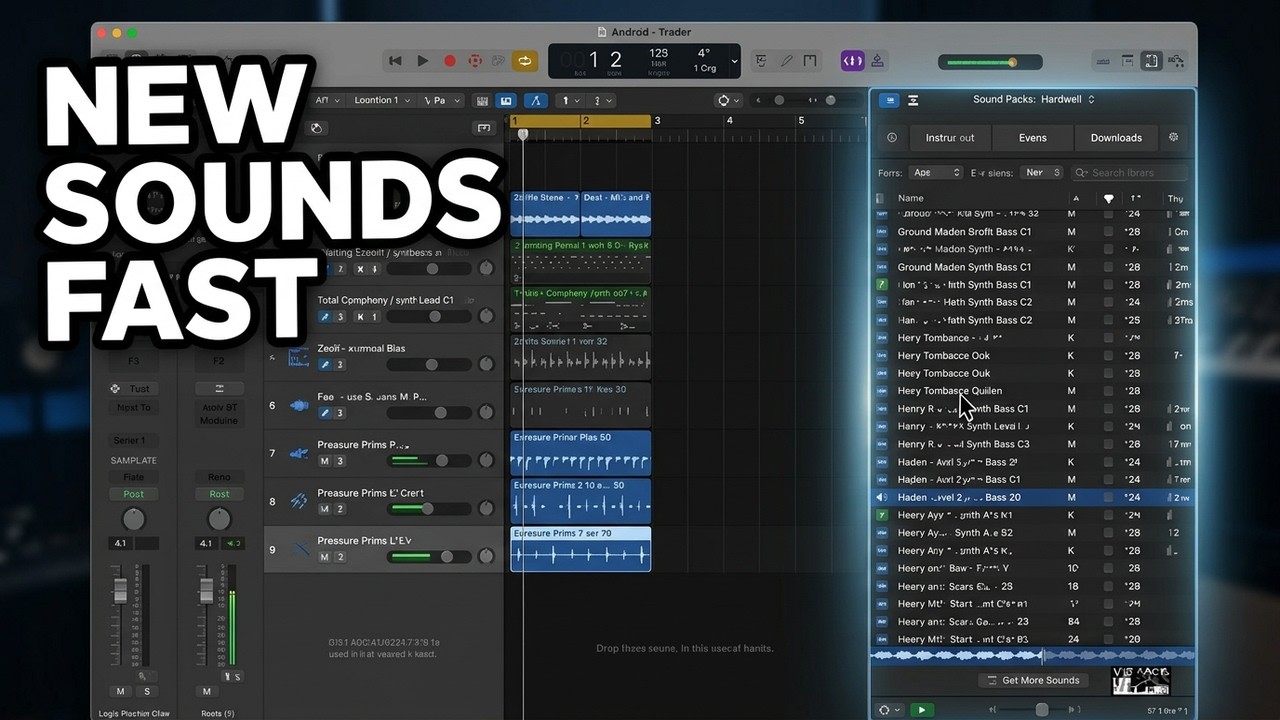
Task: Click the Search library field
Action: (x=1128, y=173)
